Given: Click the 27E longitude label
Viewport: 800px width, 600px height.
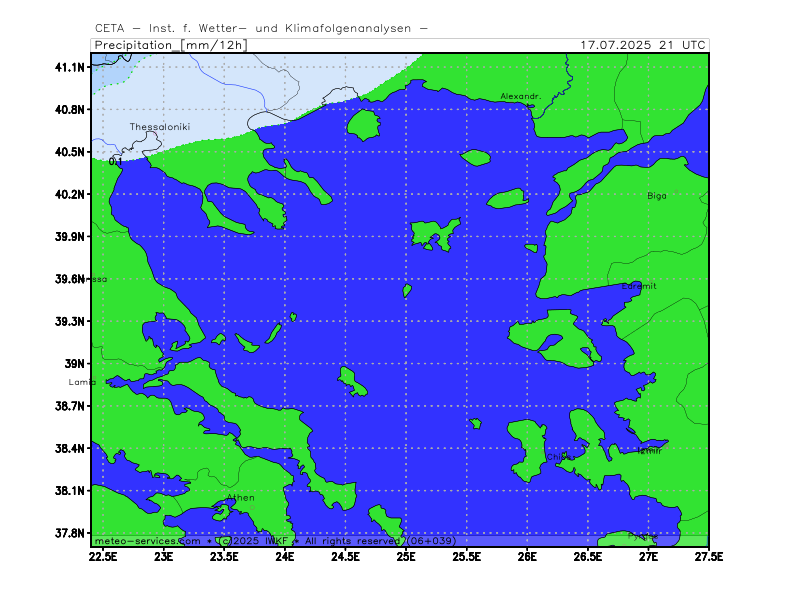Looking at the screenshot, I should pyautogui.click(x=648, y=557).
